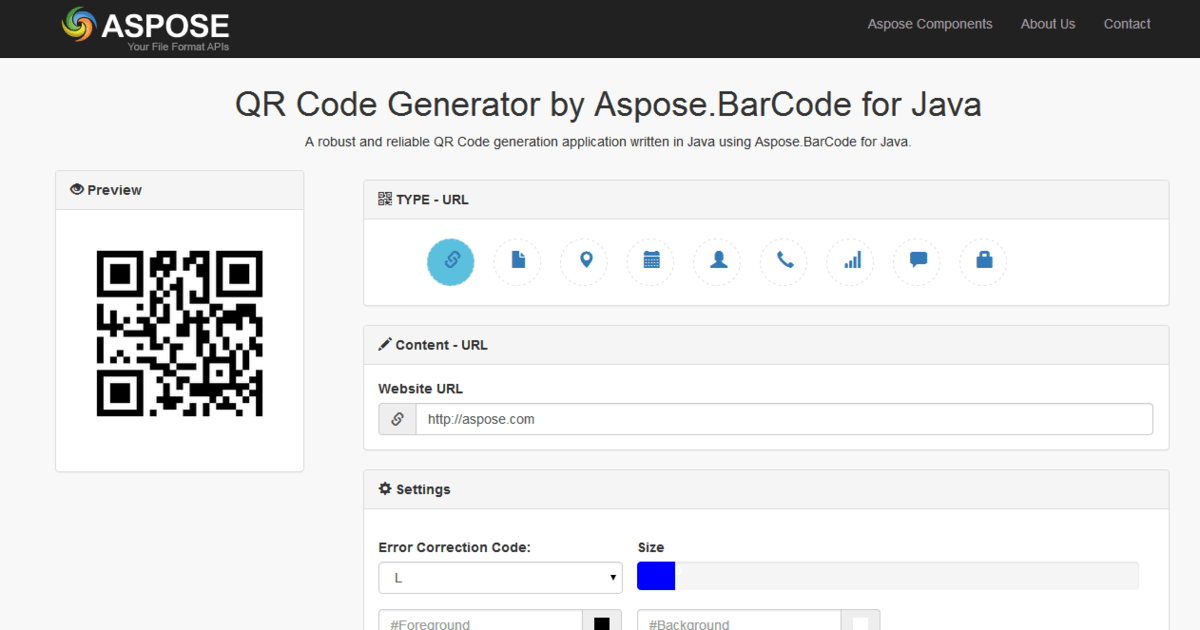1200x630 pixels.
Task: Click the Aspose logo link
Action: [145, 28]
